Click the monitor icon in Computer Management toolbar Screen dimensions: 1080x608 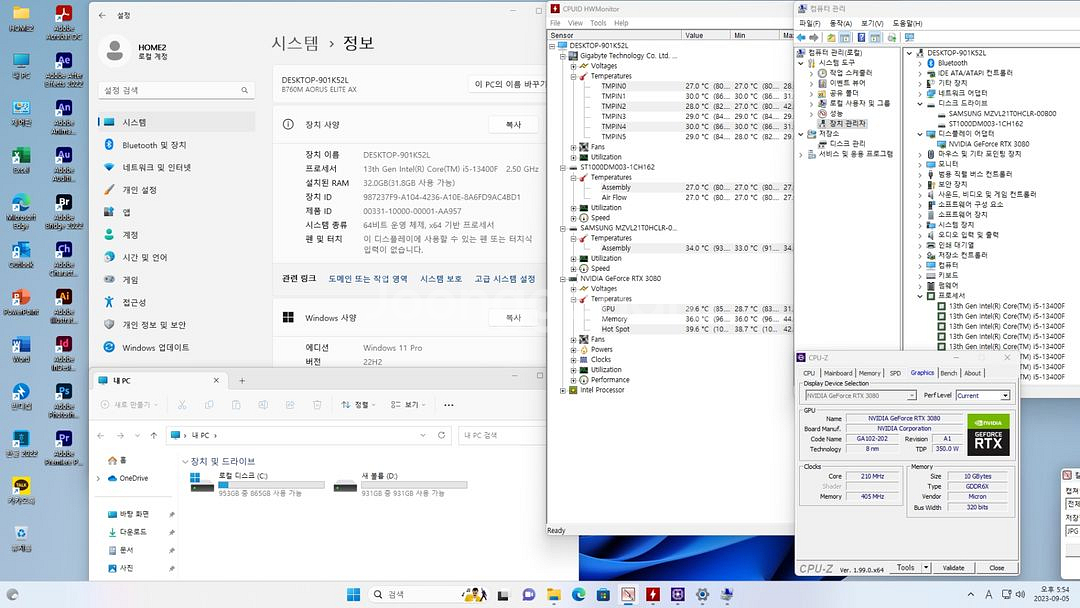[x=909, y=38]
